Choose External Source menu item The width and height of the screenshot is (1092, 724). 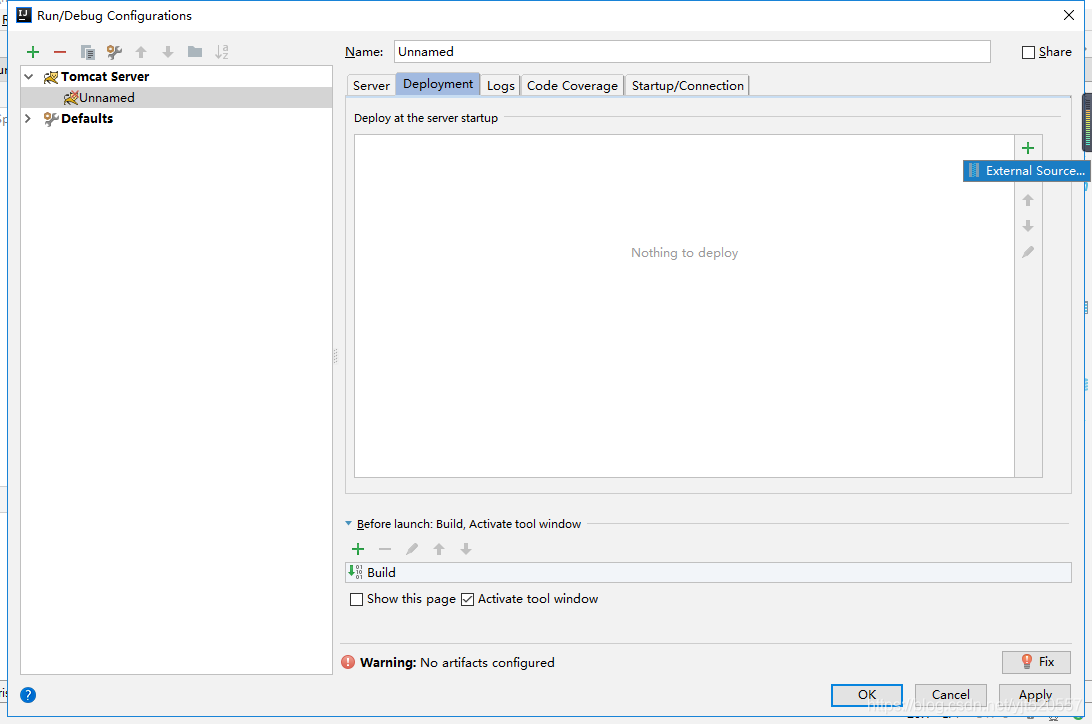pos(1027,171)
